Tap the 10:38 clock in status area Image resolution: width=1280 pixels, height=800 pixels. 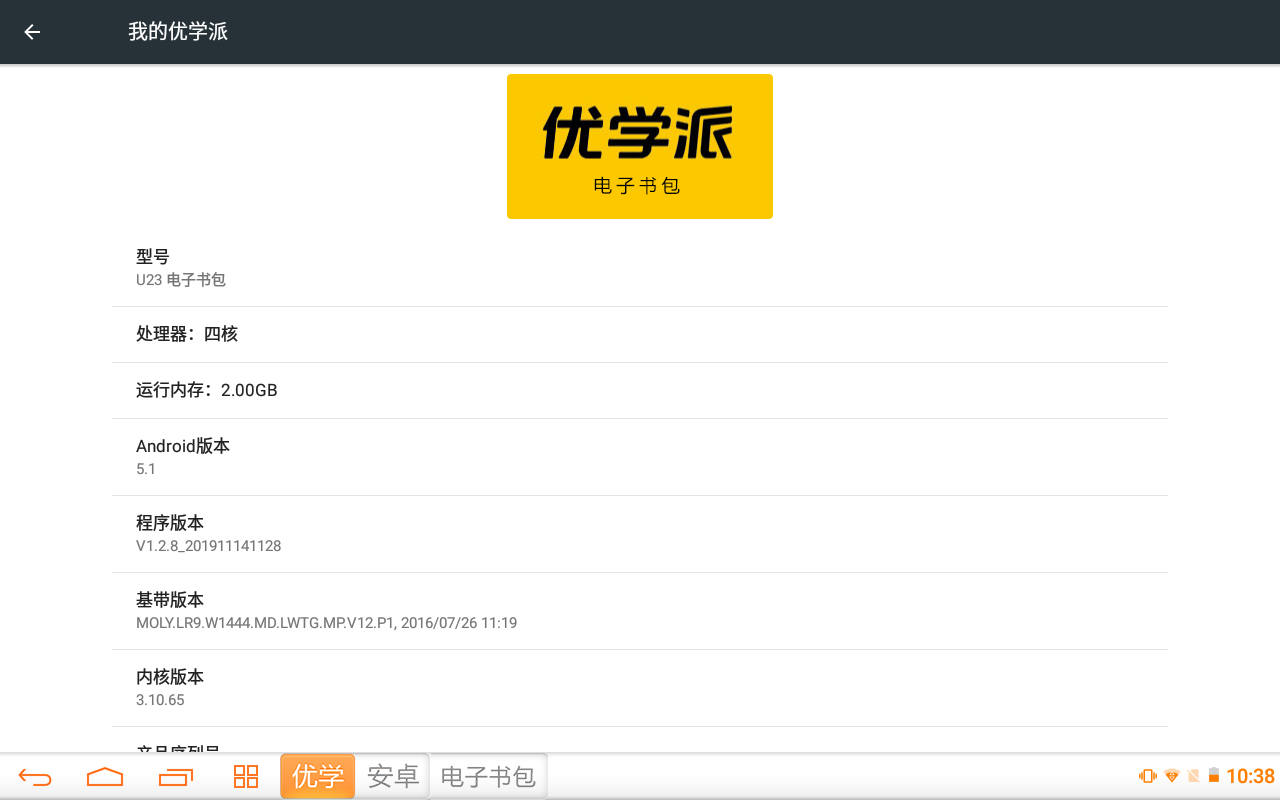[1250, 776]
